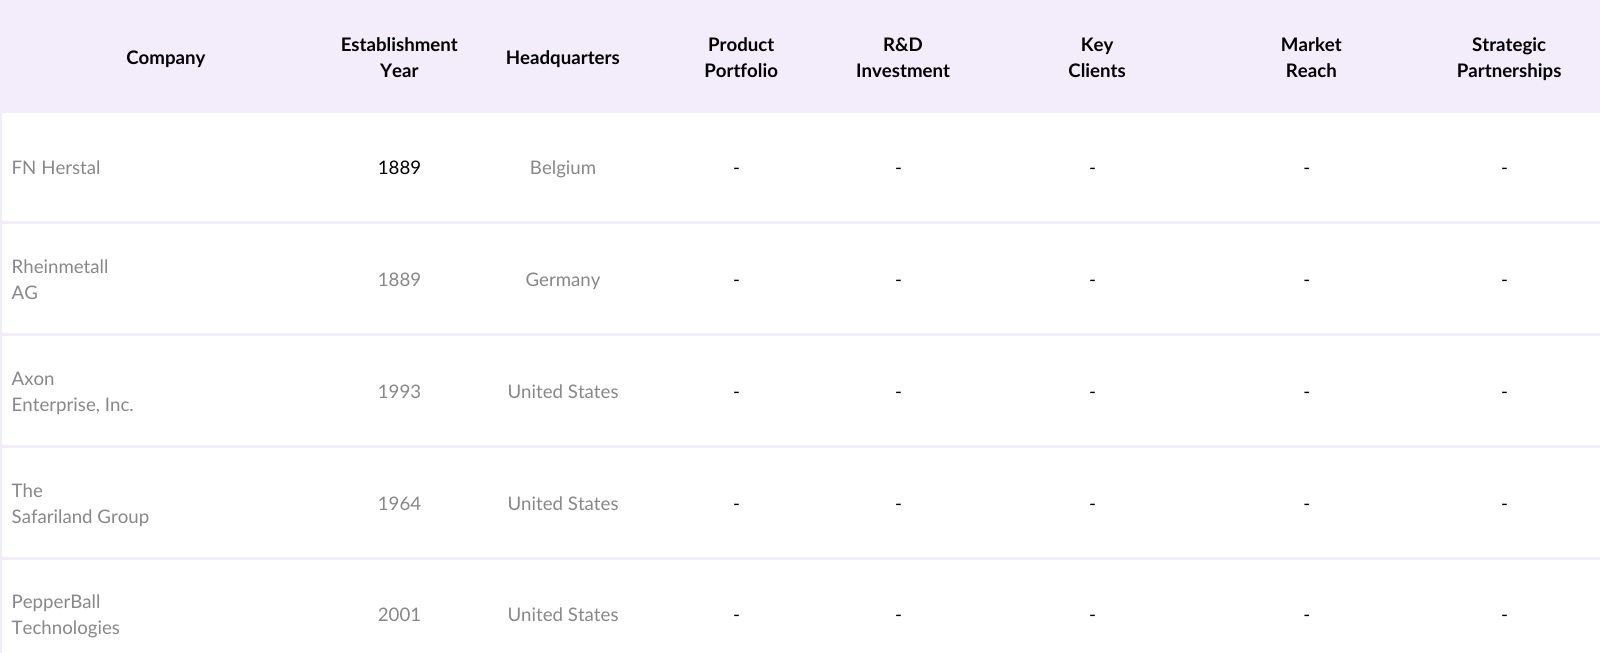Click the 2001 establishment year cell
This screenshot has width=1600, height=653.
[x=399, y=614]
